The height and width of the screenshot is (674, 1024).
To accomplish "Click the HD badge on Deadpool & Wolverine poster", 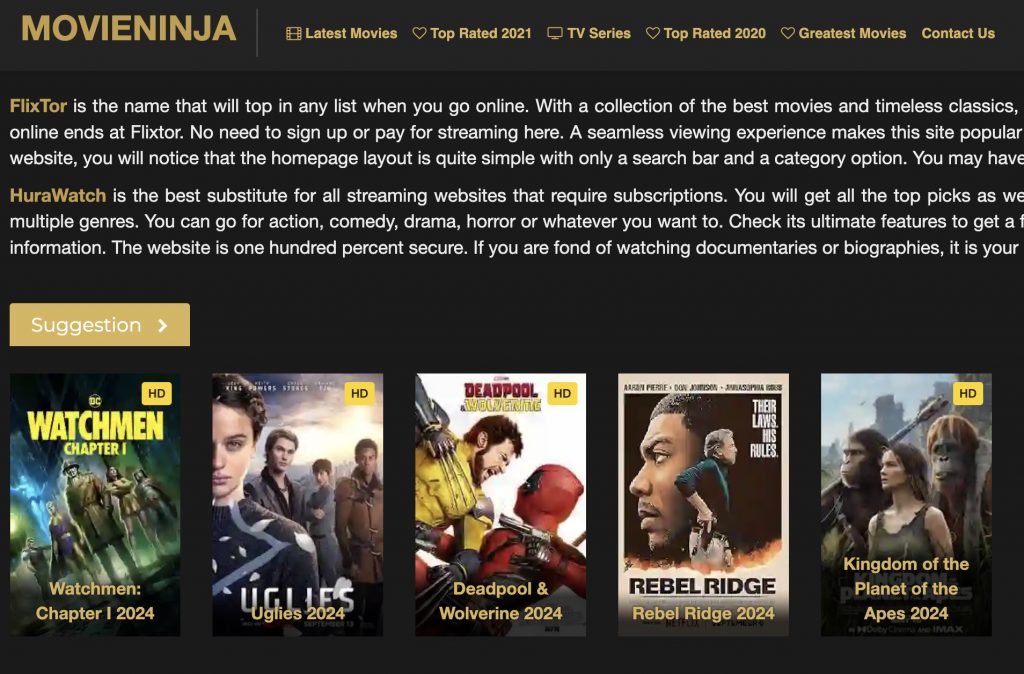I will (x=562, y=393).
